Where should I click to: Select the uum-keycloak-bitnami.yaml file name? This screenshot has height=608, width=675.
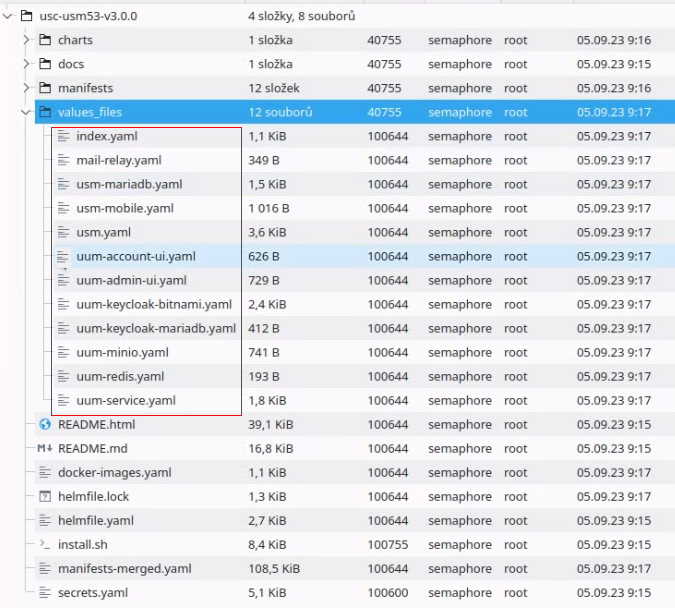click(154, 304)
